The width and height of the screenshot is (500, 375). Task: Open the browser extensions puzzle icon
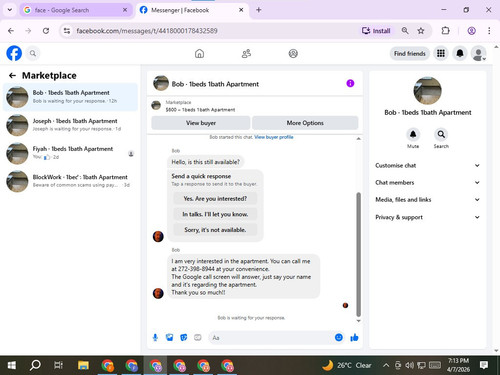[445, 31]
